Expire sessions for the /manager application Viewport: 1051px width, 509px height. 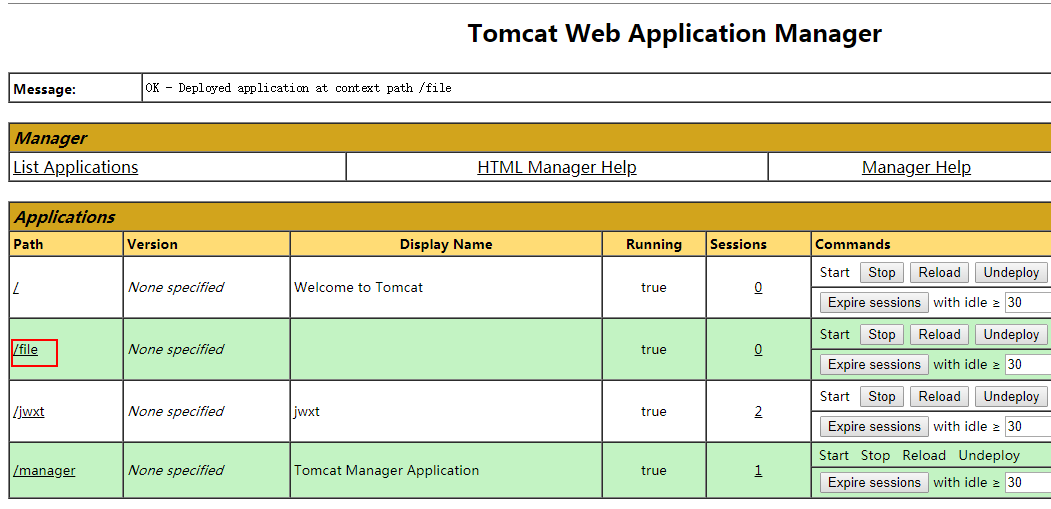click(874, 482)
